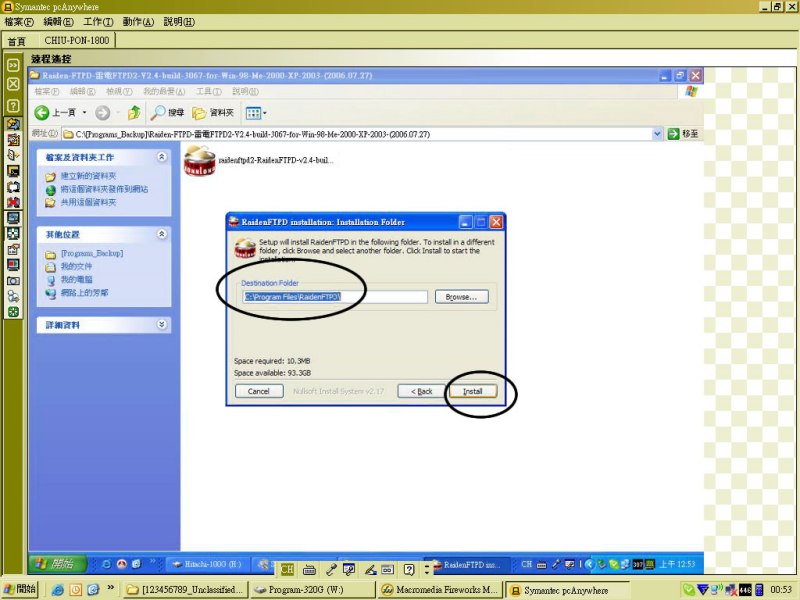The image size is (800, 600).
Task: Click the grey forward arrow in Explorer toolbar
Action: [x=103, y=112]
